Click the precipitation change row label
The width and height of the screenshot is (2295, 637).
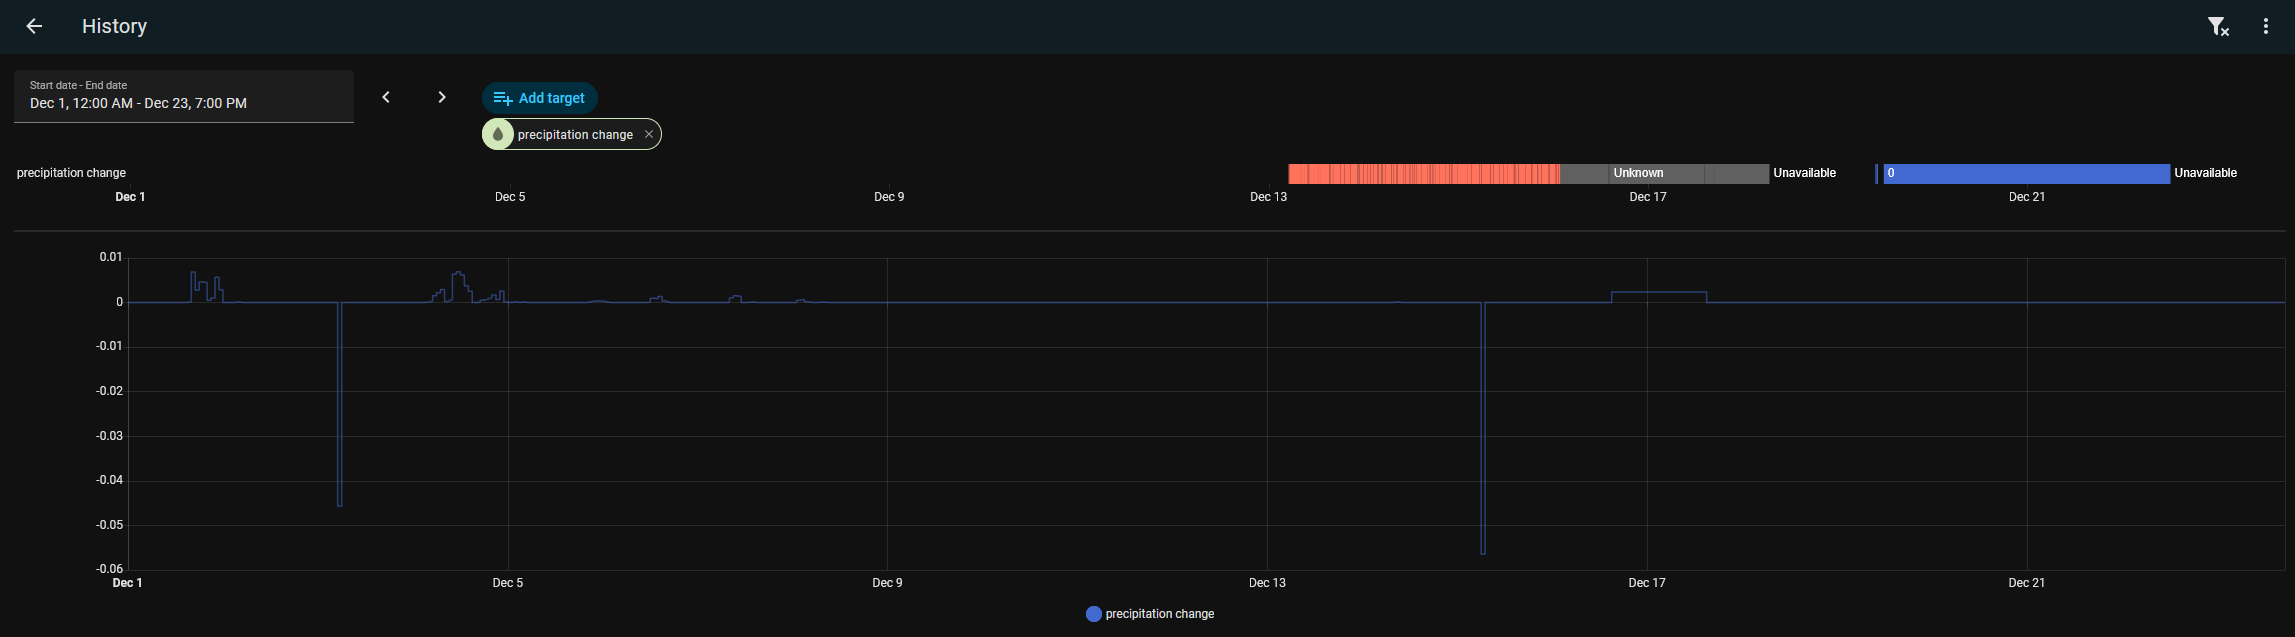[71, 173]
